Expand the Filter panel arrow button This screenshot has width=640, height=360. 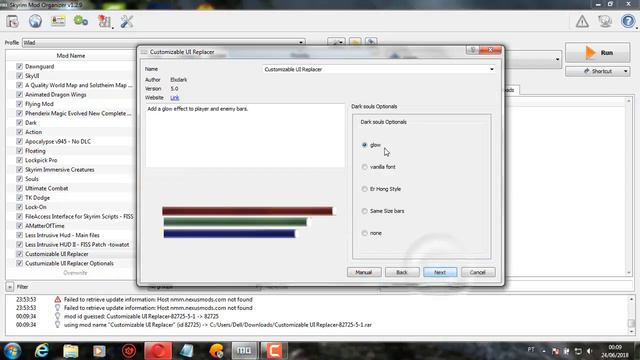coord(9,287)
